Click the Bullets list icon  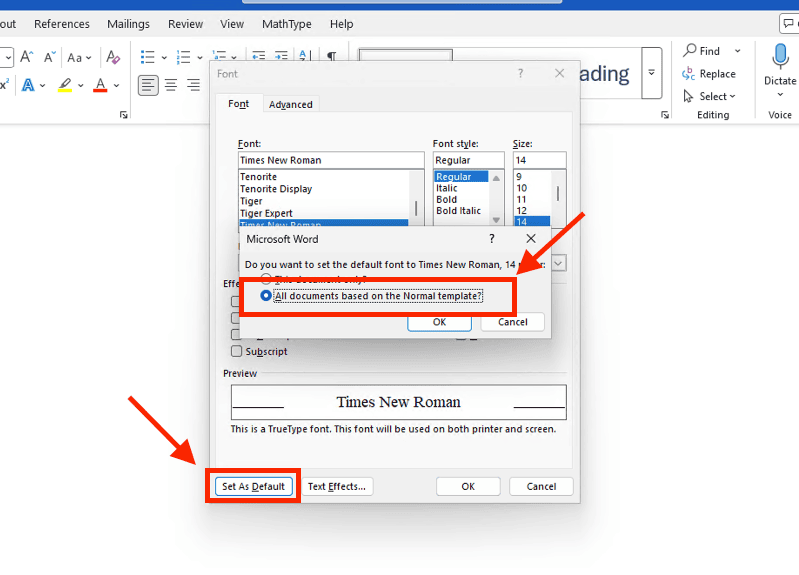pyautogui.click(x=148, y=57)
